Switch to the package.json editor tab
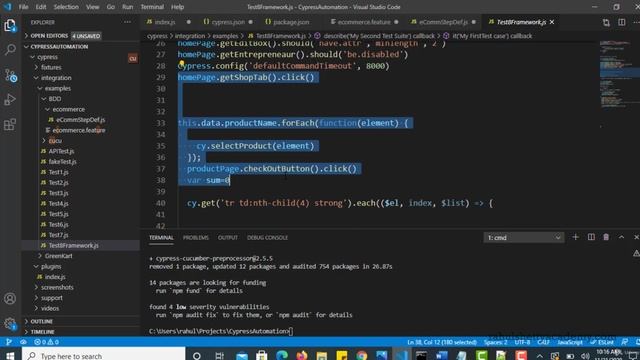640x360 pixels. pos(291,22)
